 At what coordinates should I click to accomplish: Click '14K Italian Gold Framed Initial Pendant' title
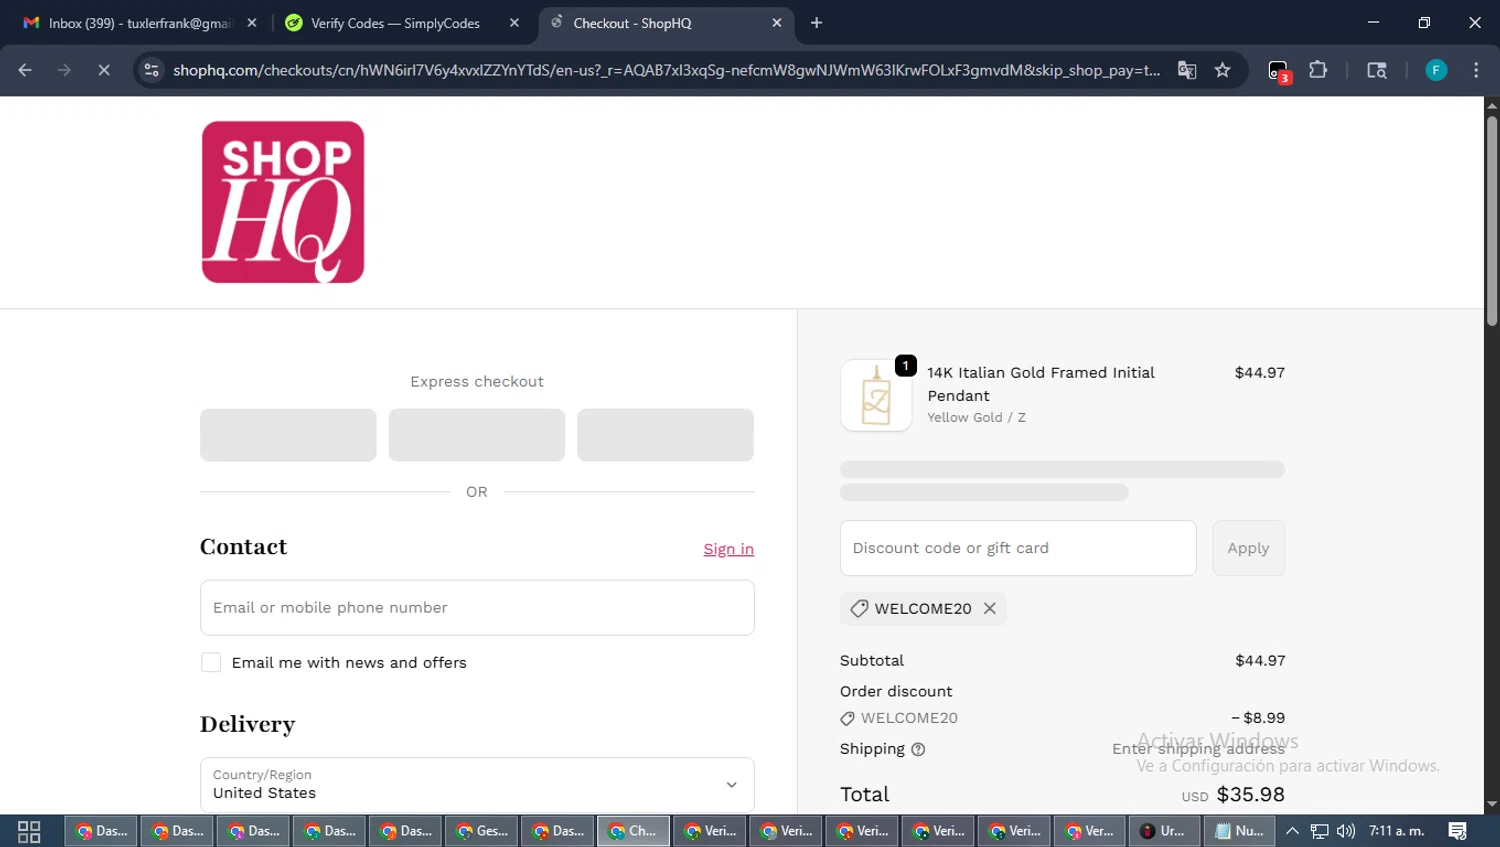[1041, 384]
